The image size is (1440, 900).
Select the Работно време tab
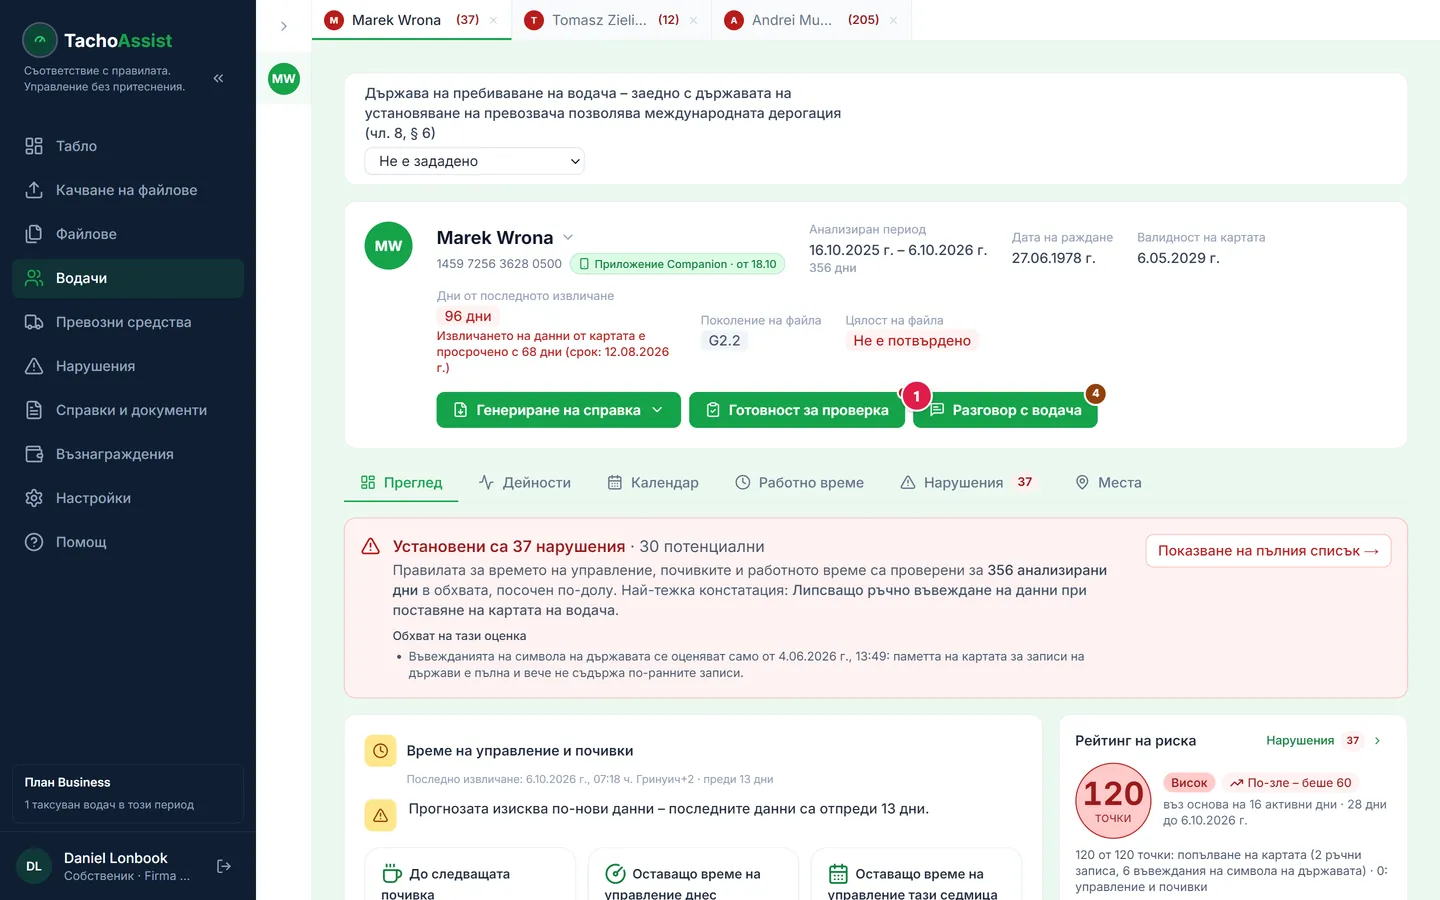click(x=799, y=482)
